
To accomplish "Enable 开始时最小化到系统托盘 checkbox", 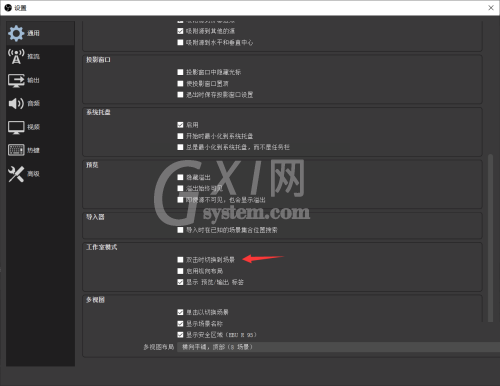I will pyautogui.click(x=180, y=136).
